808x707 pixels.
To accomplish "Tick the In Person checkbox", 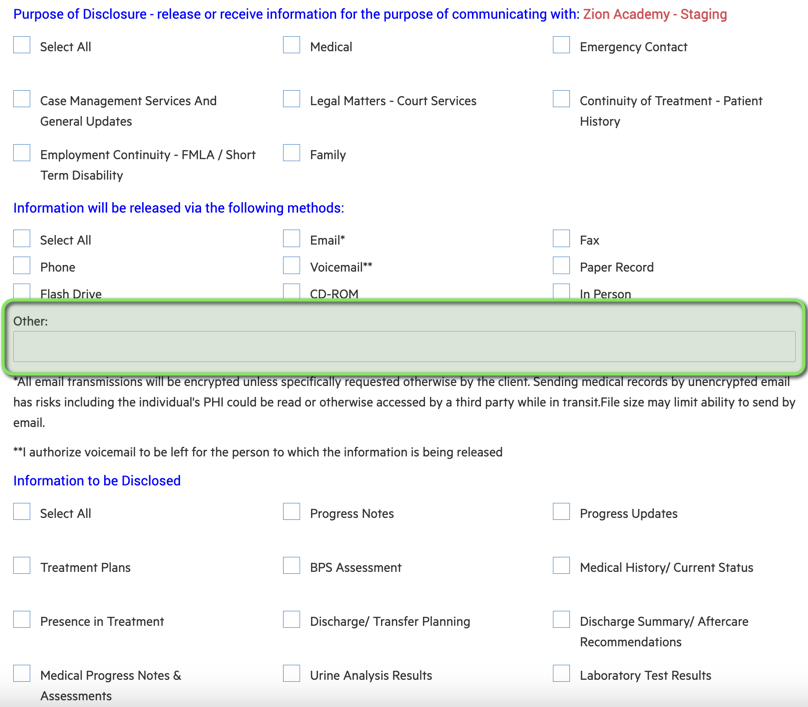I will 561,292.
